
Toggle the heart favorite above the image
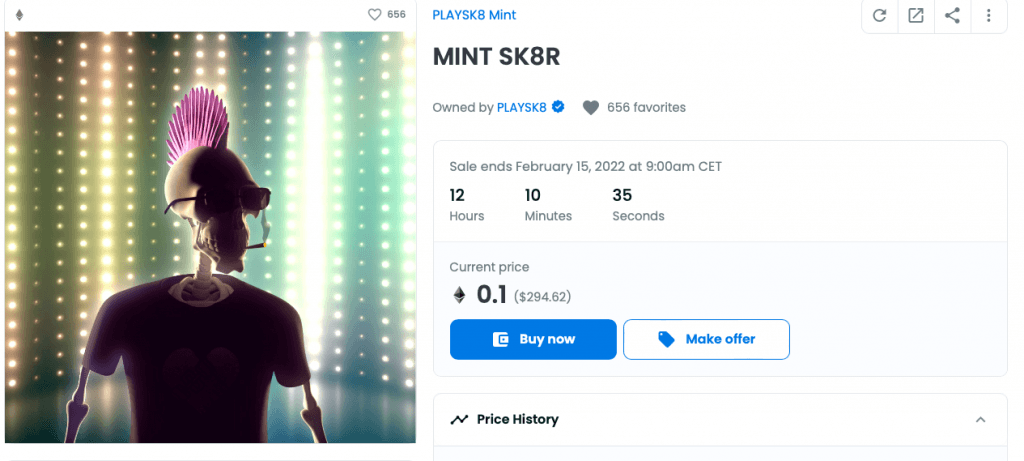click(x=375, y=15)
